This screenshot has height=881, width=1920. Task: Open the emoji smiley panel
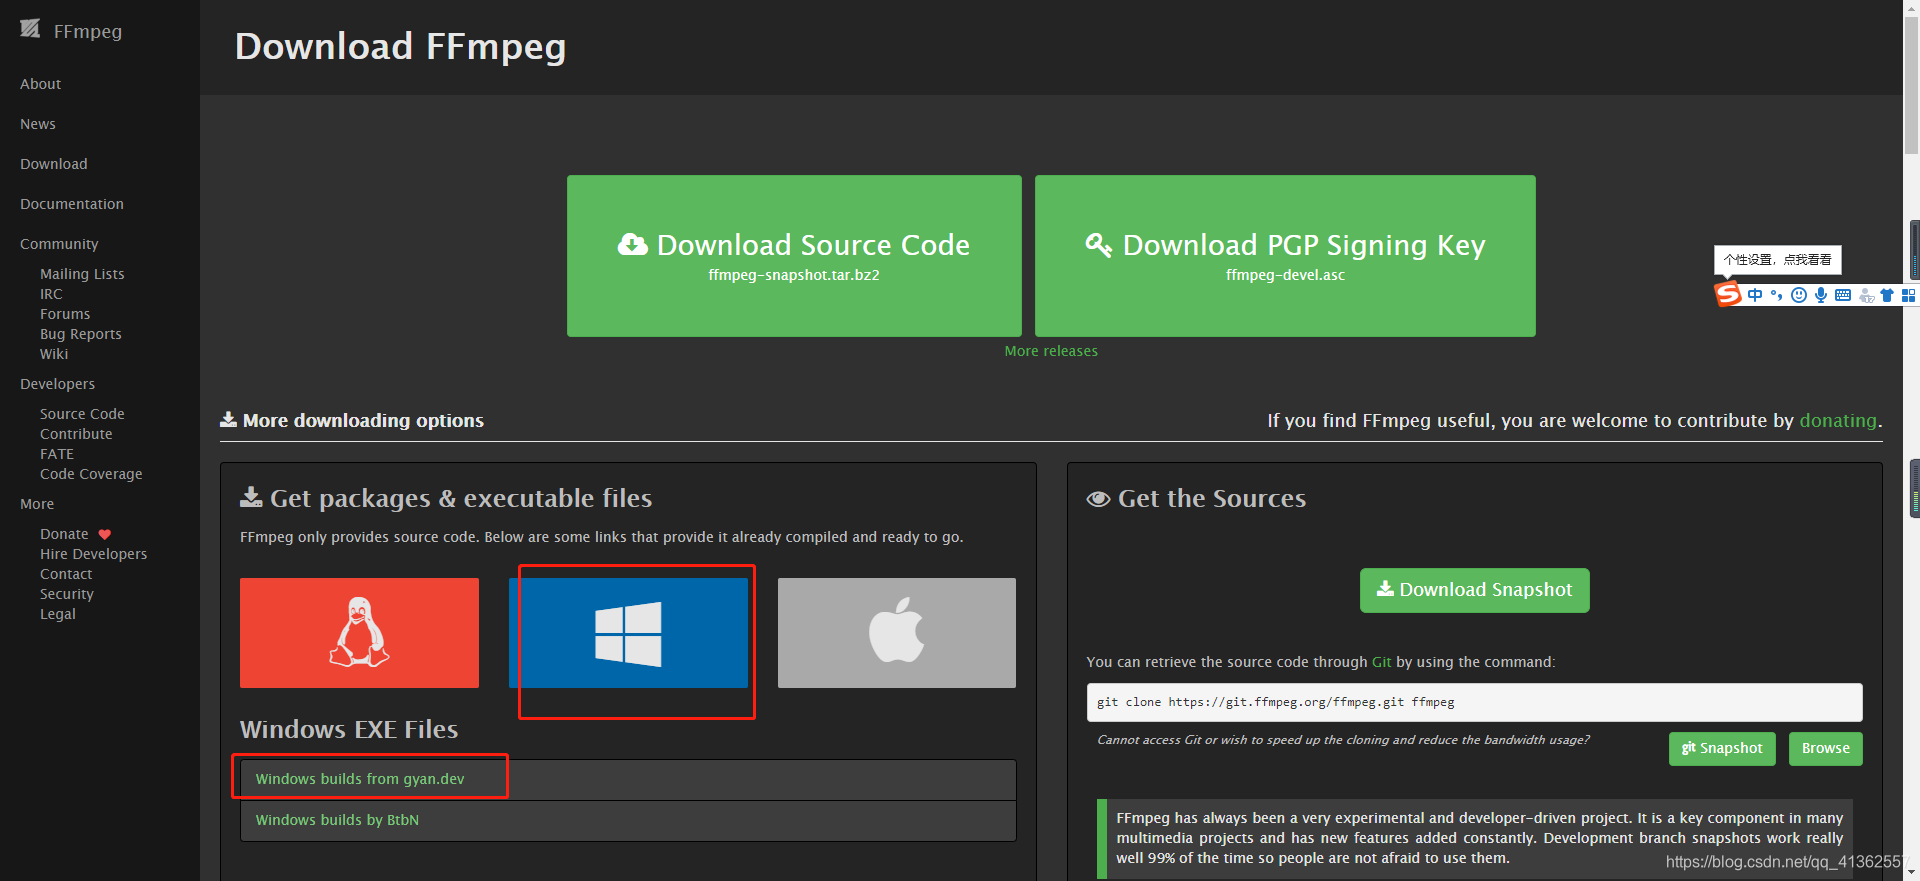[1799, 295]
